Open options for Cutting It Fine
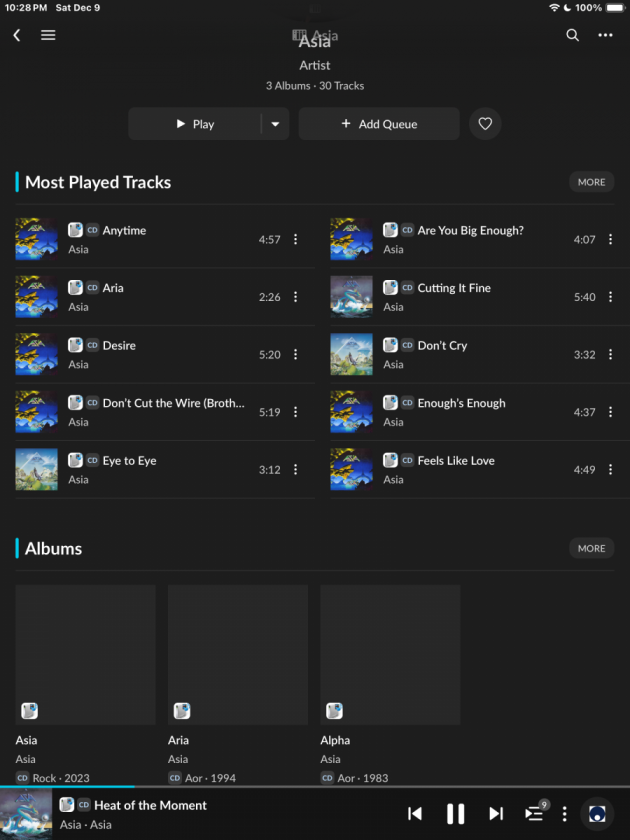Screen dimensions: 630x840 pos(610,297)
